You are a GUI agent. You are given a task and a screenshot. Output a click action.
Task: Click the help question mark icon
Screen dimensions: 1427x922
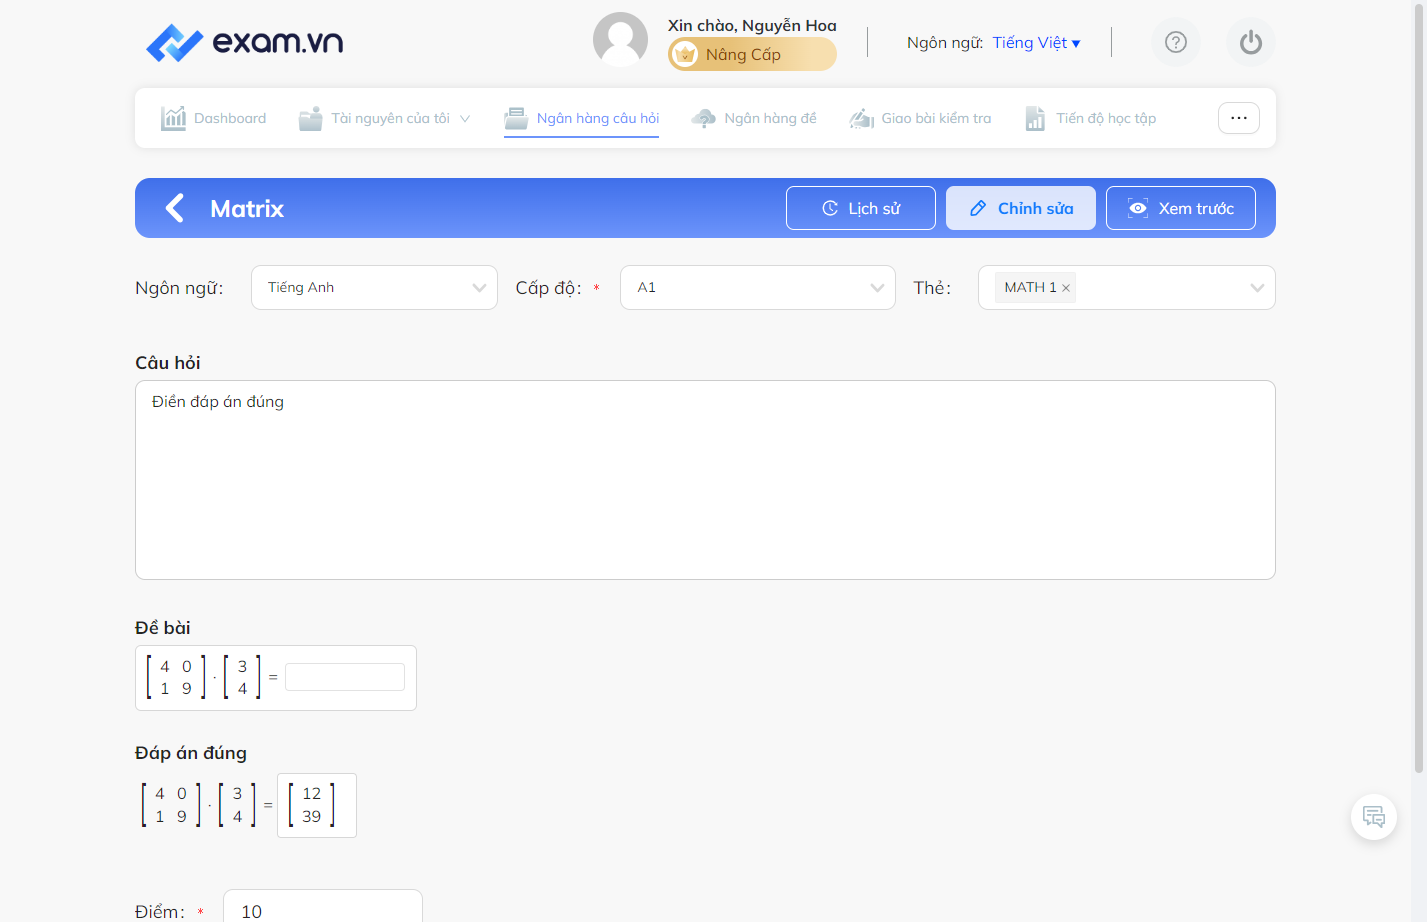point(1176,42)
